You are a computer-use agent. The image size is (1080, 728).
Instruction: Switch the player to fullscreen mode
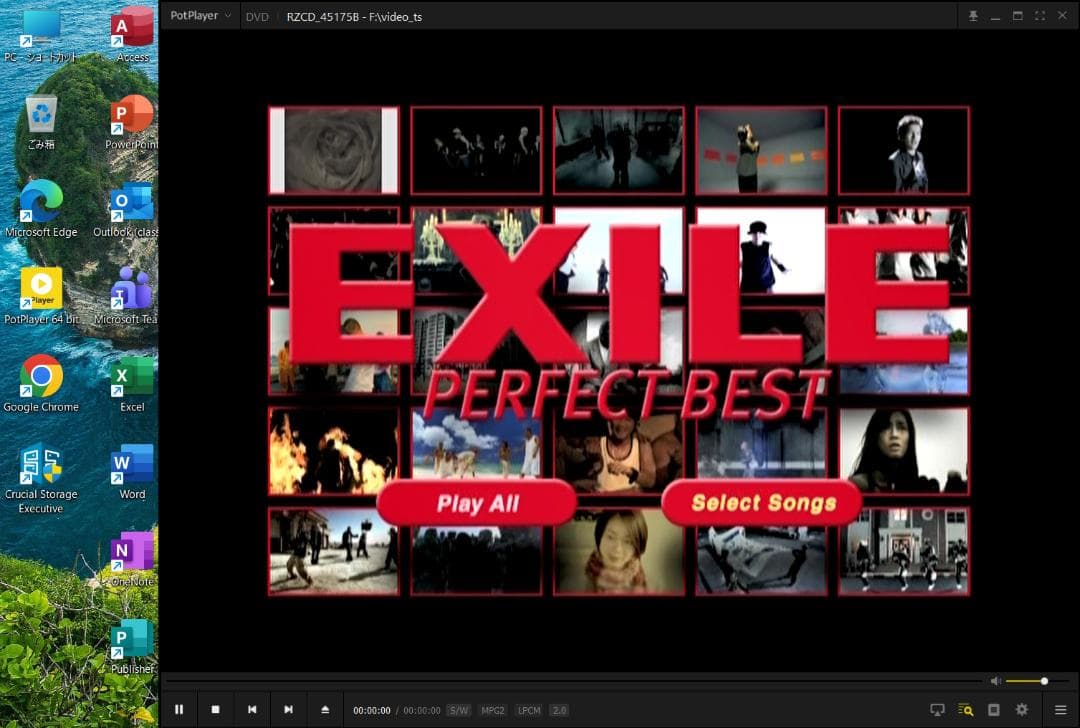point(1040,16)
